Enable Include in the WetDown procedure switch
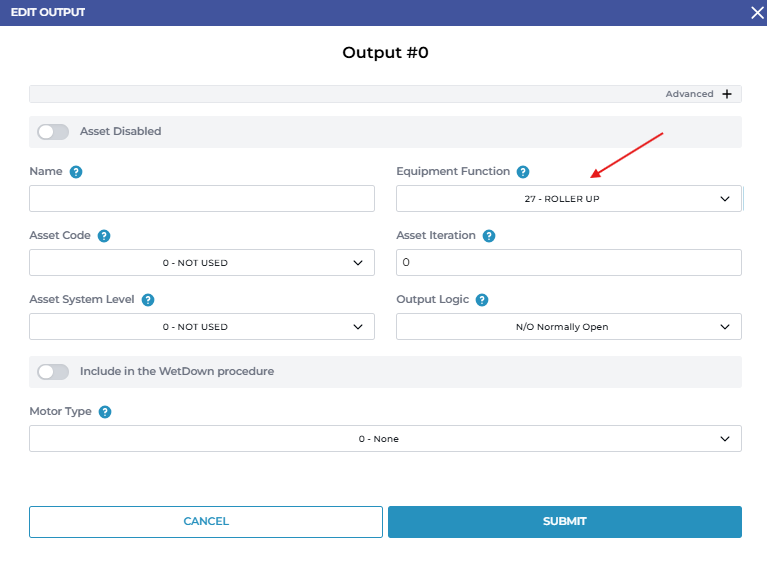767x563 pixels. pos(53,372)
